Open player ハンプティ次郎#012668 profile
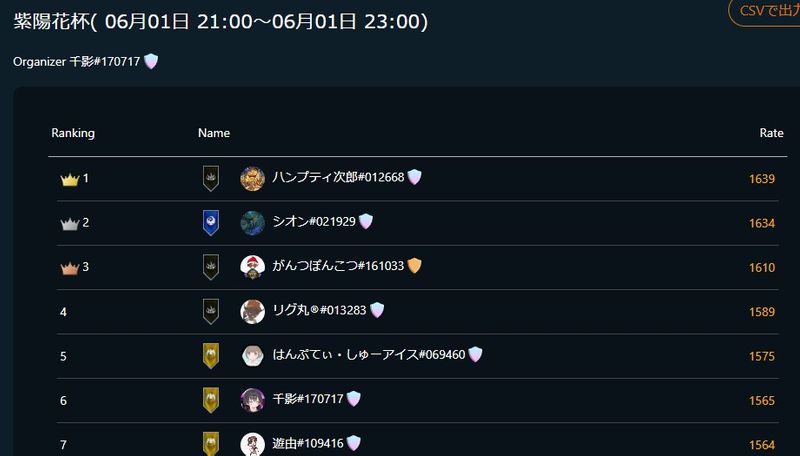 point(338,178)
